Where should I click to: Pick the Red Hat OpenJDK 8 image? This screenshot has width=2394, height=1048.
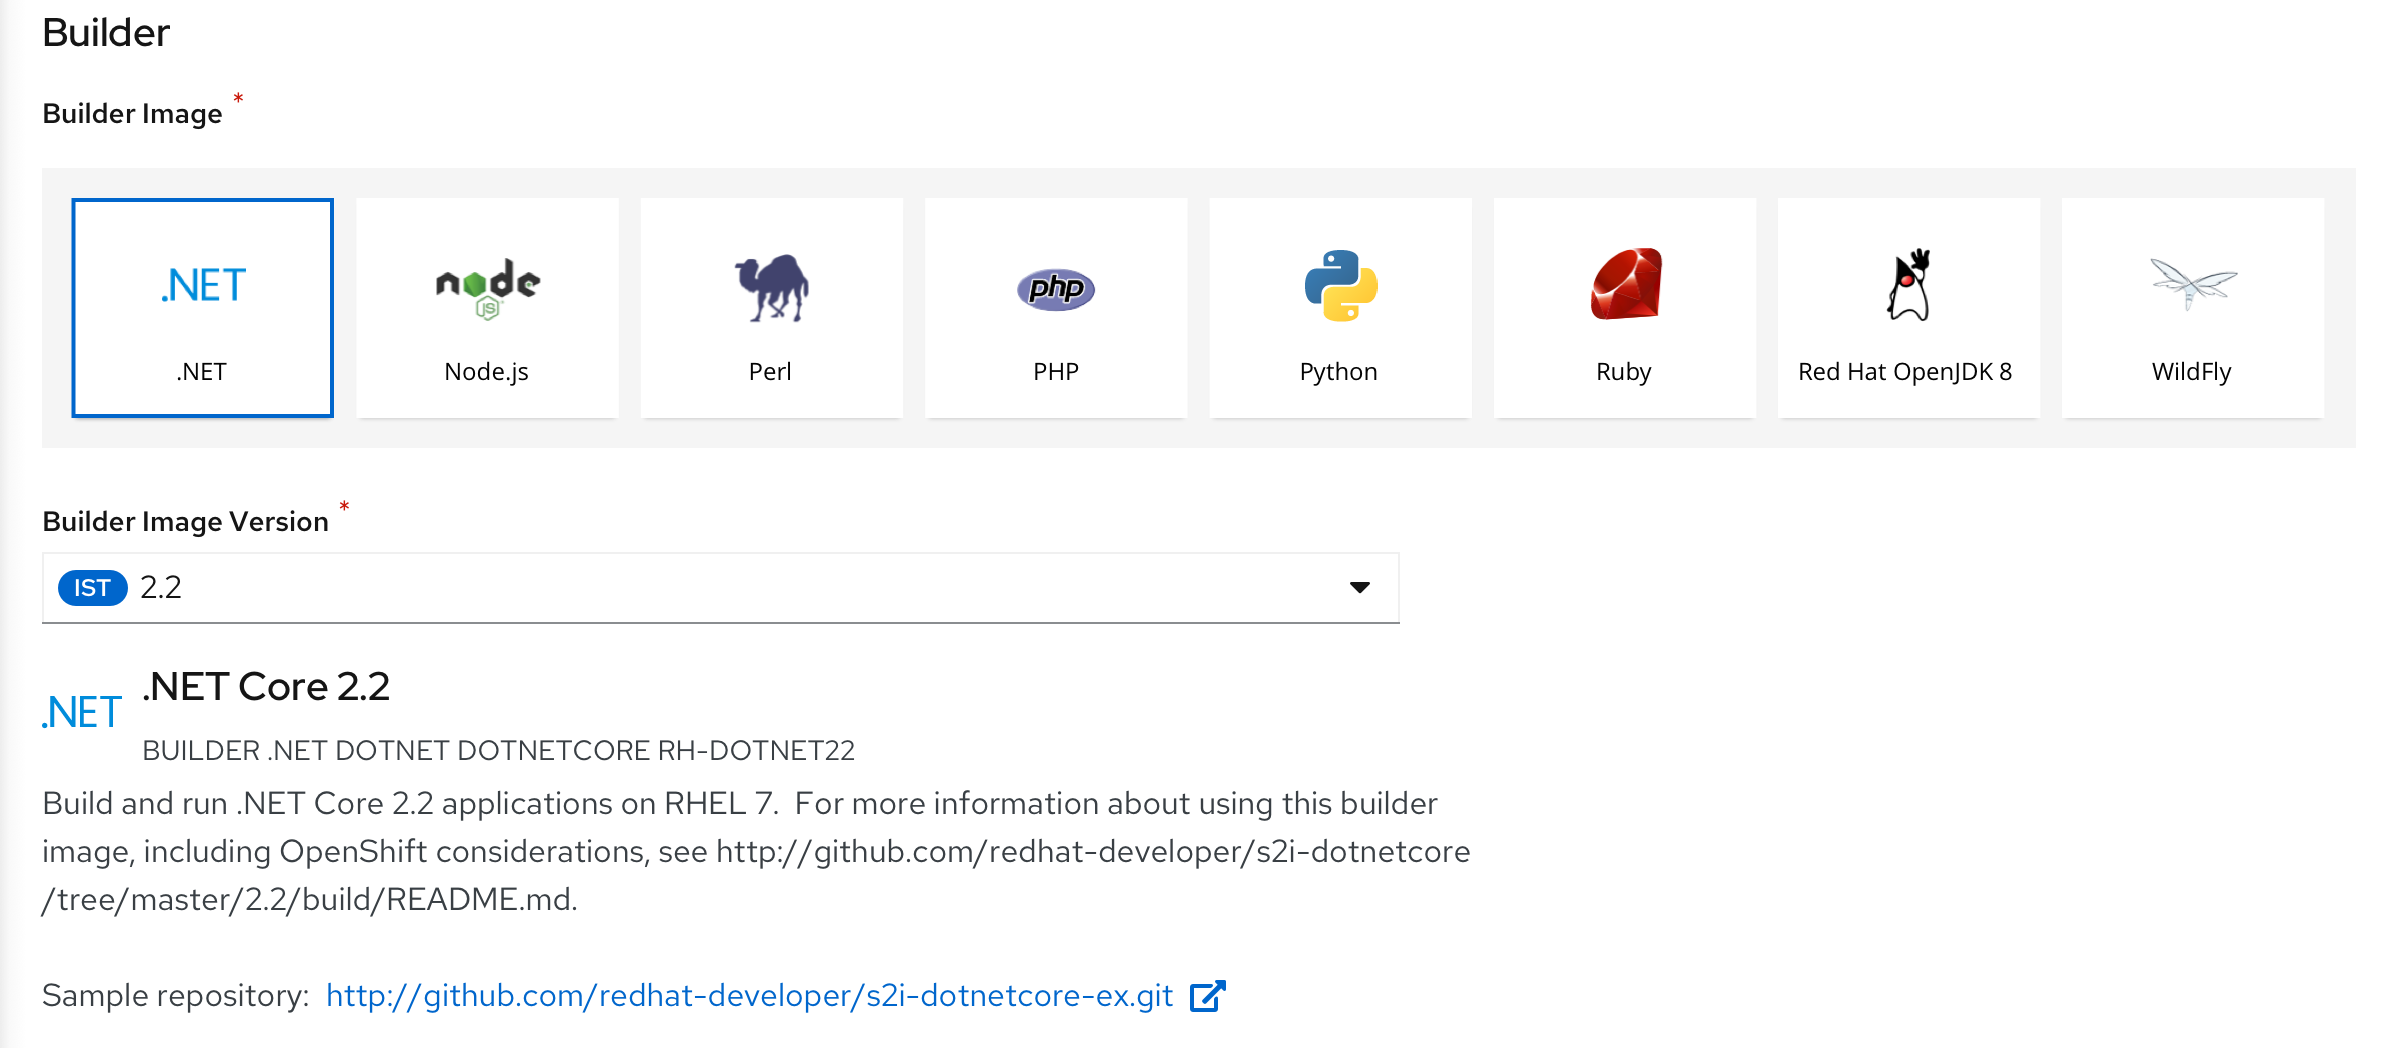pyautogui.click(x=1908, y=307)
